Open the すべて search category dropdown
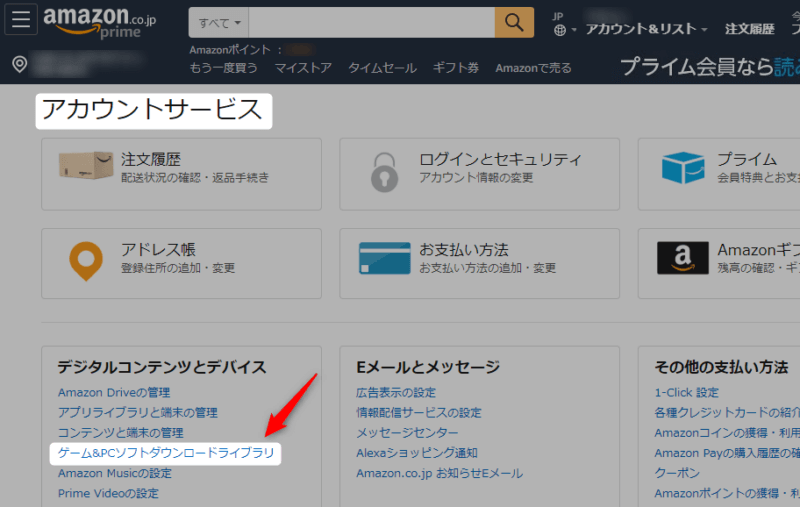Viewport: 800px width, 507px height. 219,22
